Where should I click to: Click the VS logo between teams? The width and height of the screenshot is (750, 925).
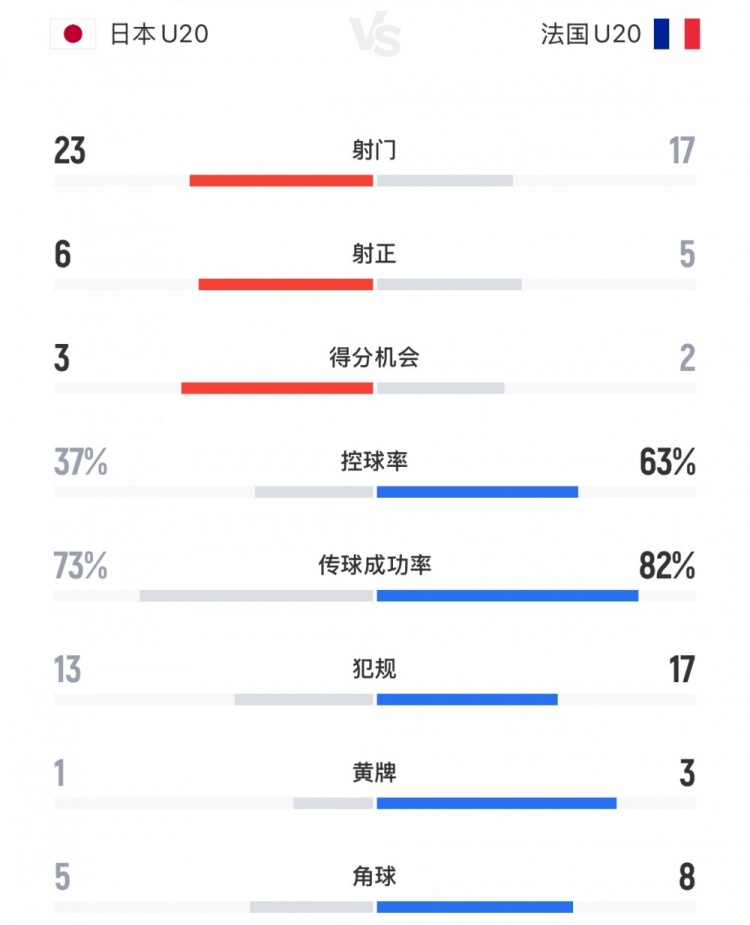click(x=376, y=36)
